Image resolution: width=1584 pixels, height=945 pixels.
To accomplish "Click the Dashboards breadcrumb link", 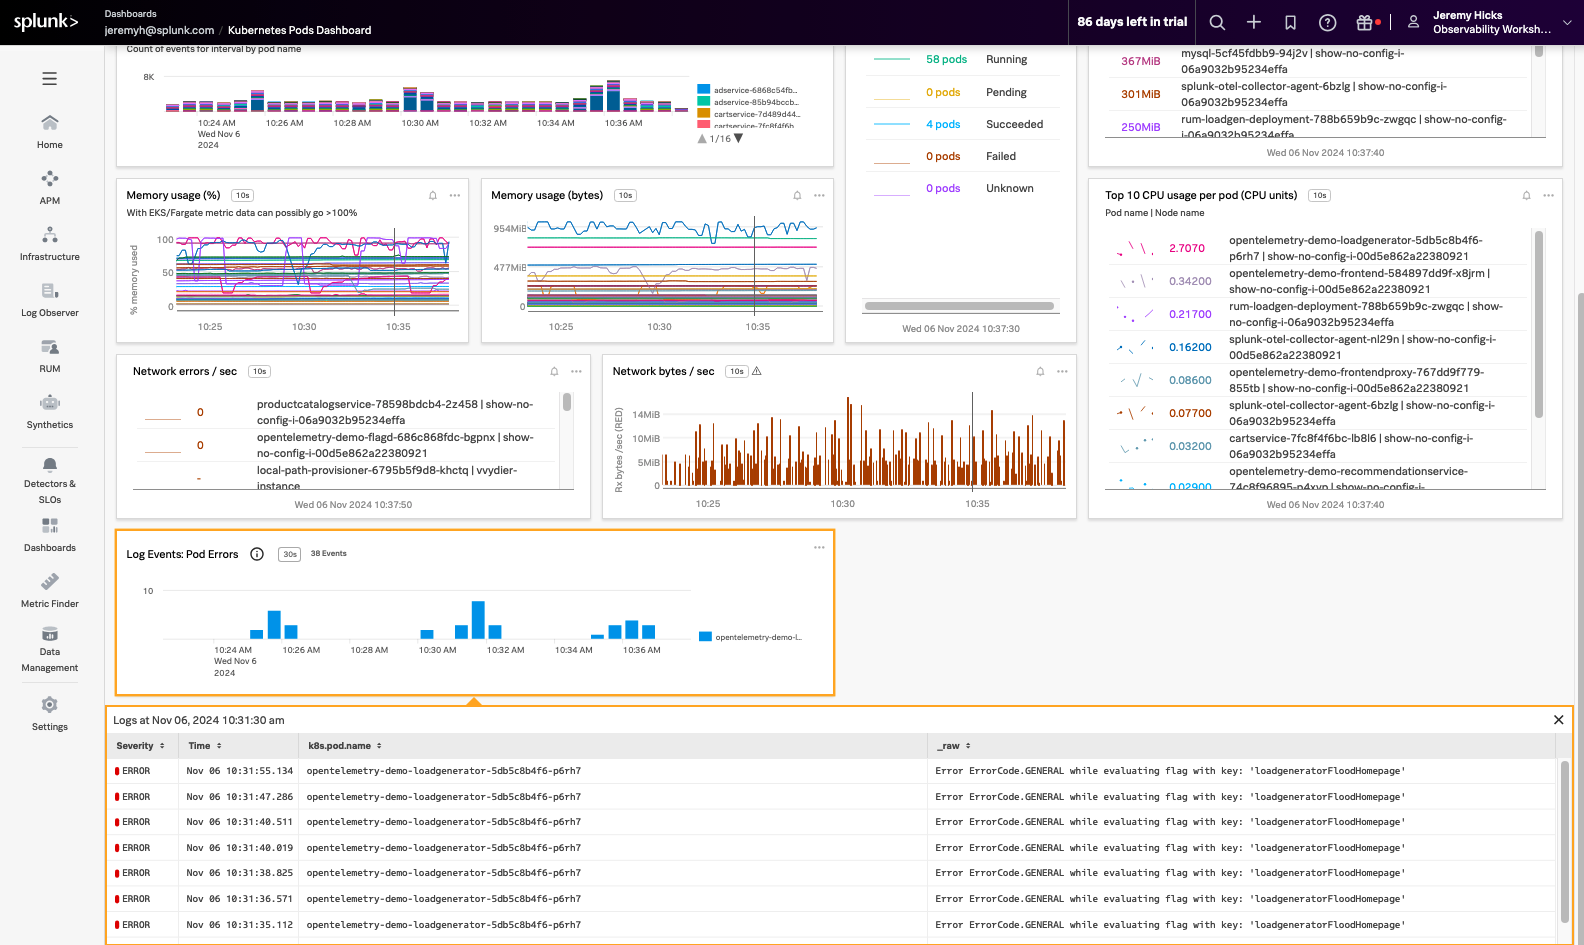I will tap(130, 14).
